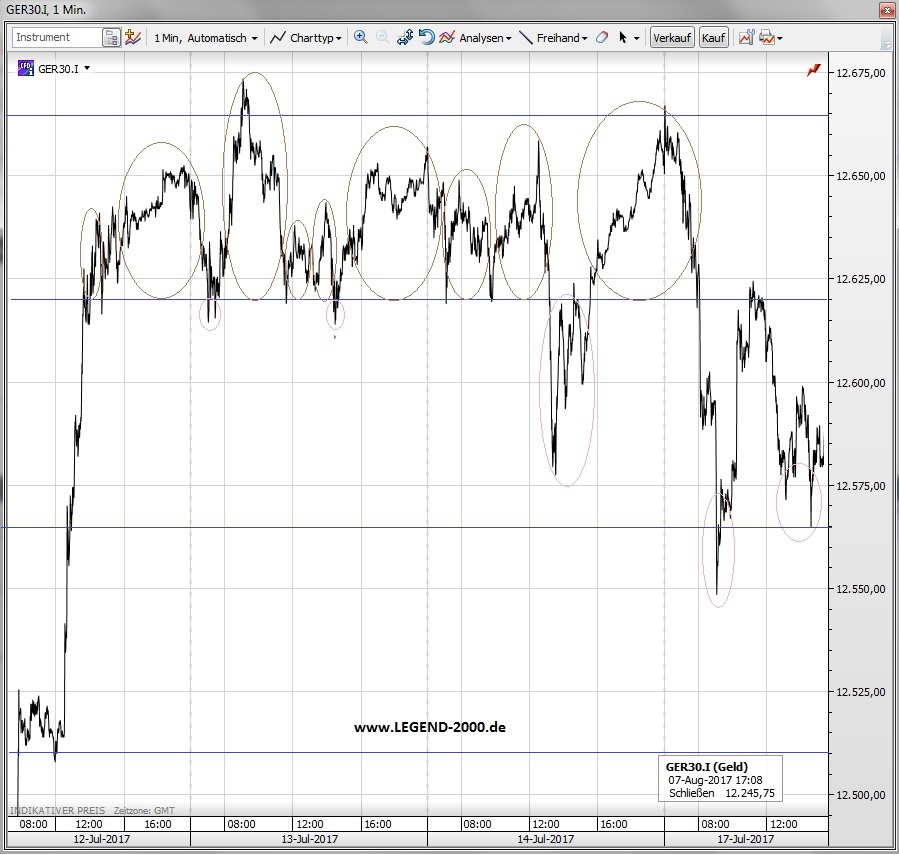Click the autoscale axes arrows icon
899x855 pixels.
[405, 38]
